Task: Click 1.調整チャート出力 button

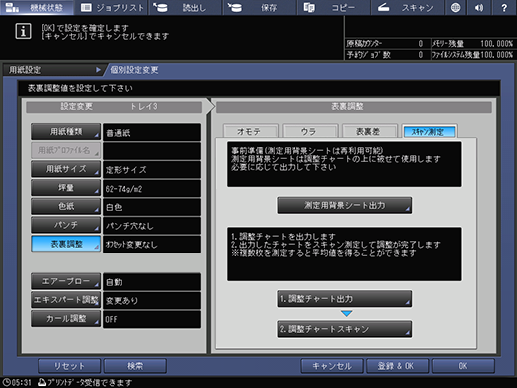Action: (344, 299)
